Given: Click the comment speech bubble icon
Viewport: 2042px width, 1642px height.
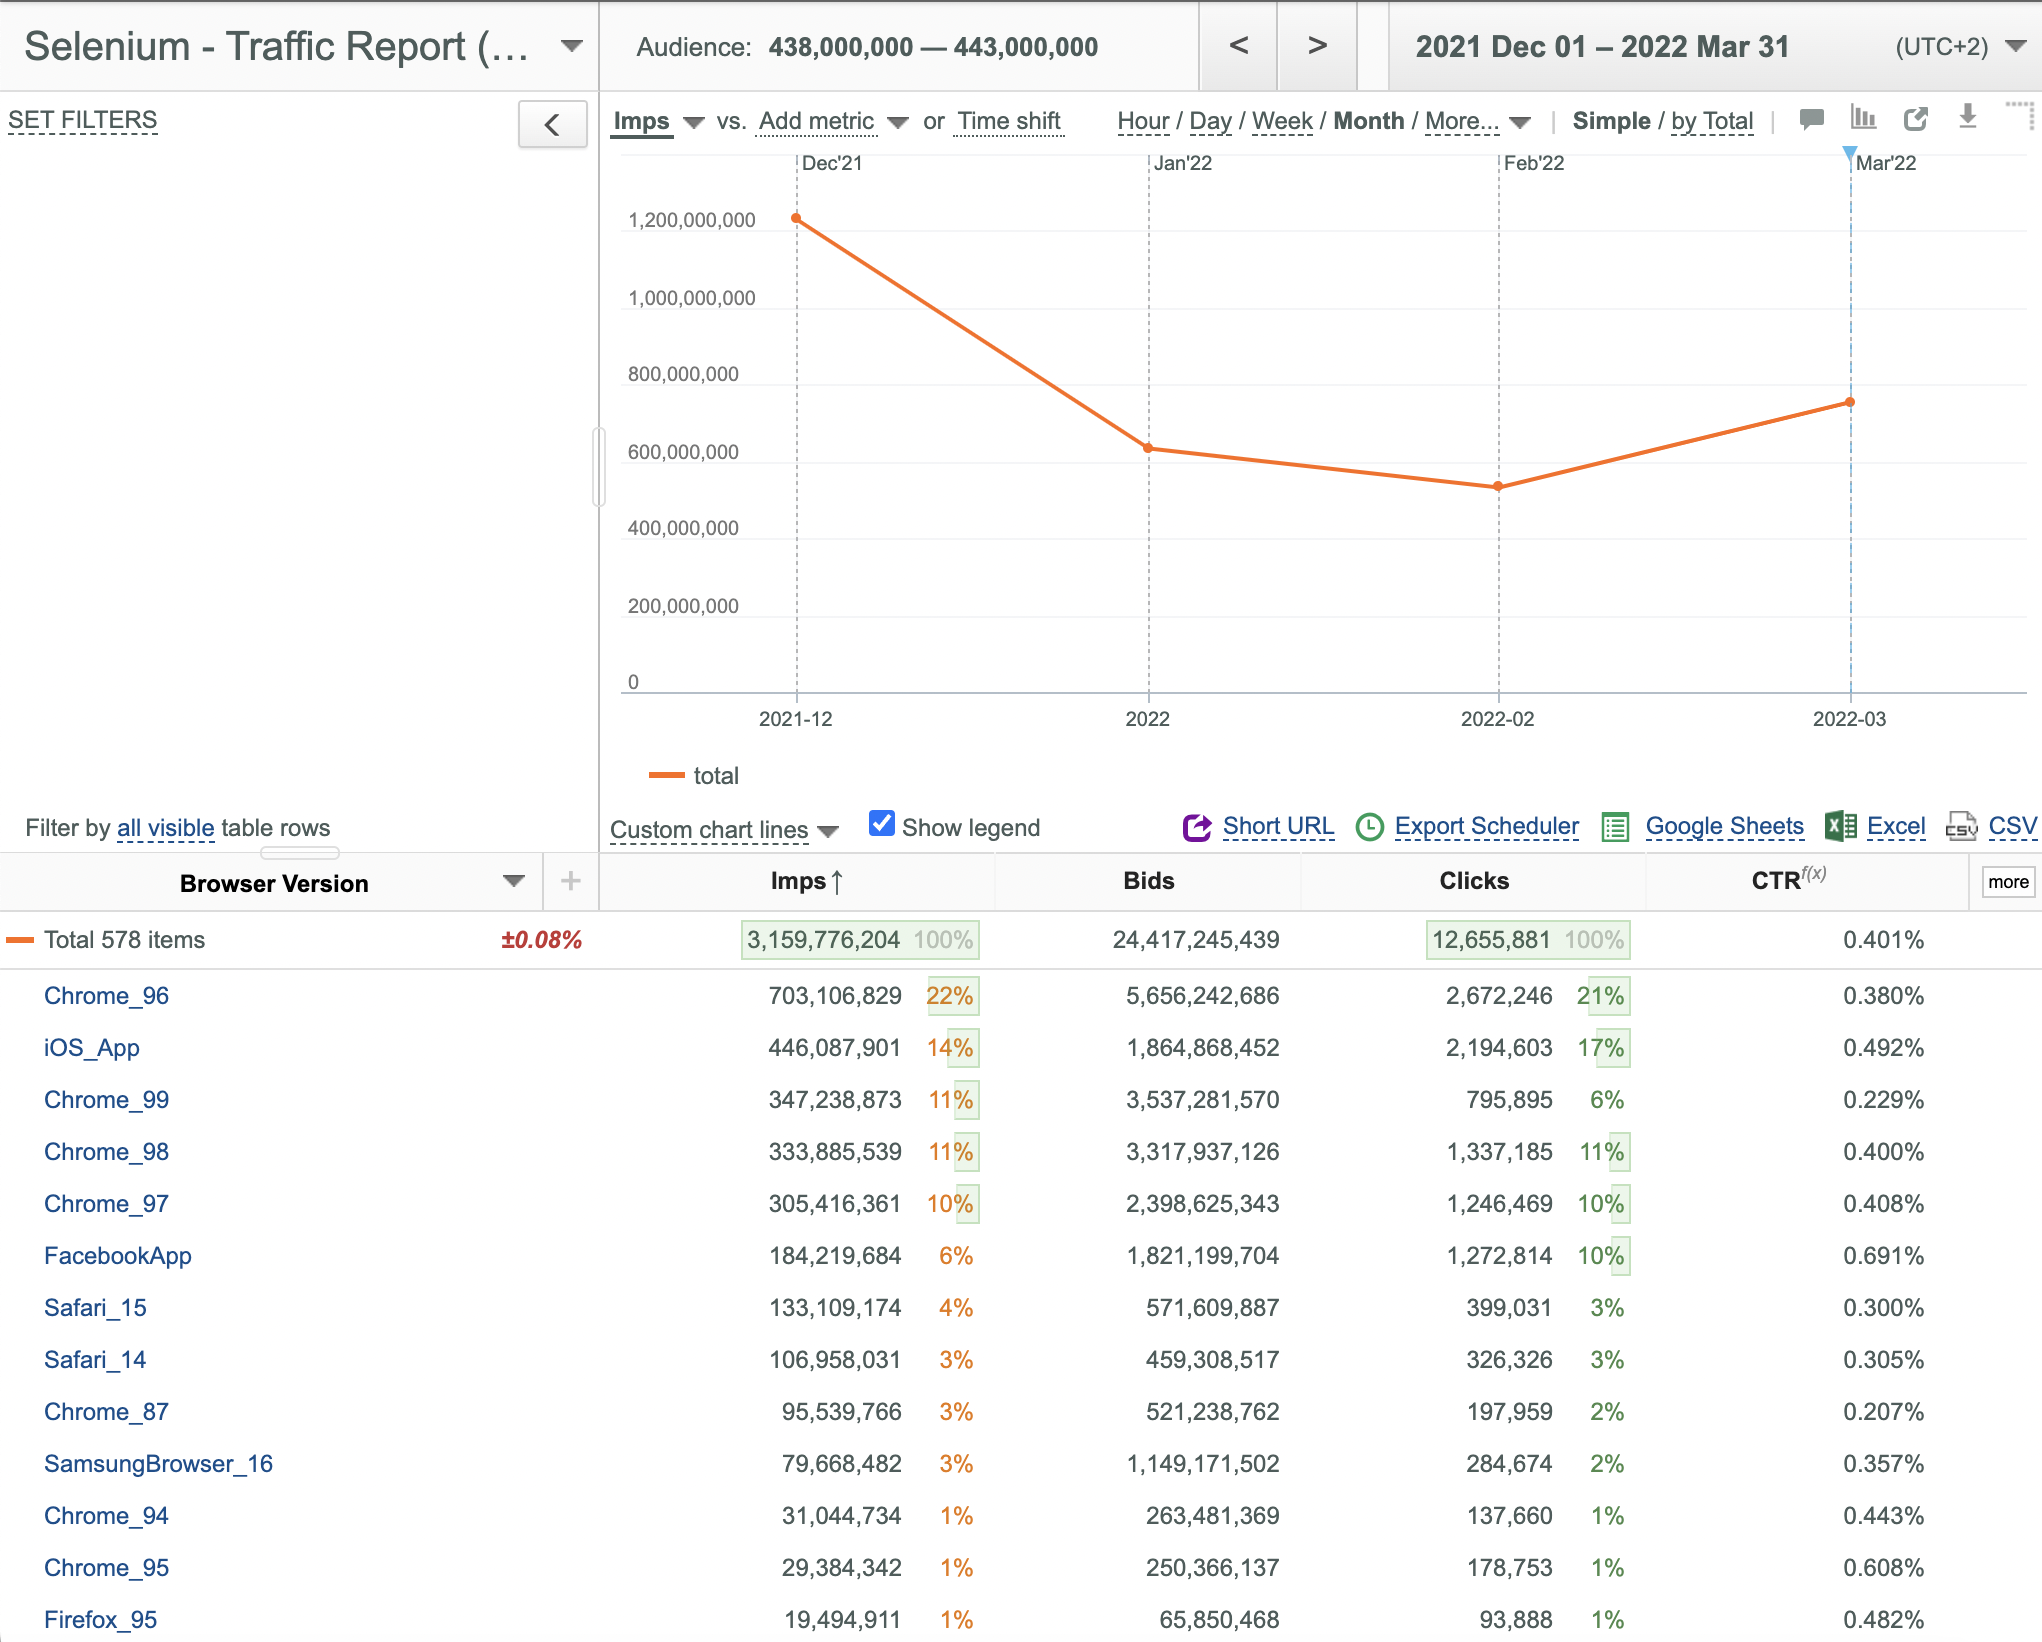Looking at the screenshot, I should coord(1811,120).
